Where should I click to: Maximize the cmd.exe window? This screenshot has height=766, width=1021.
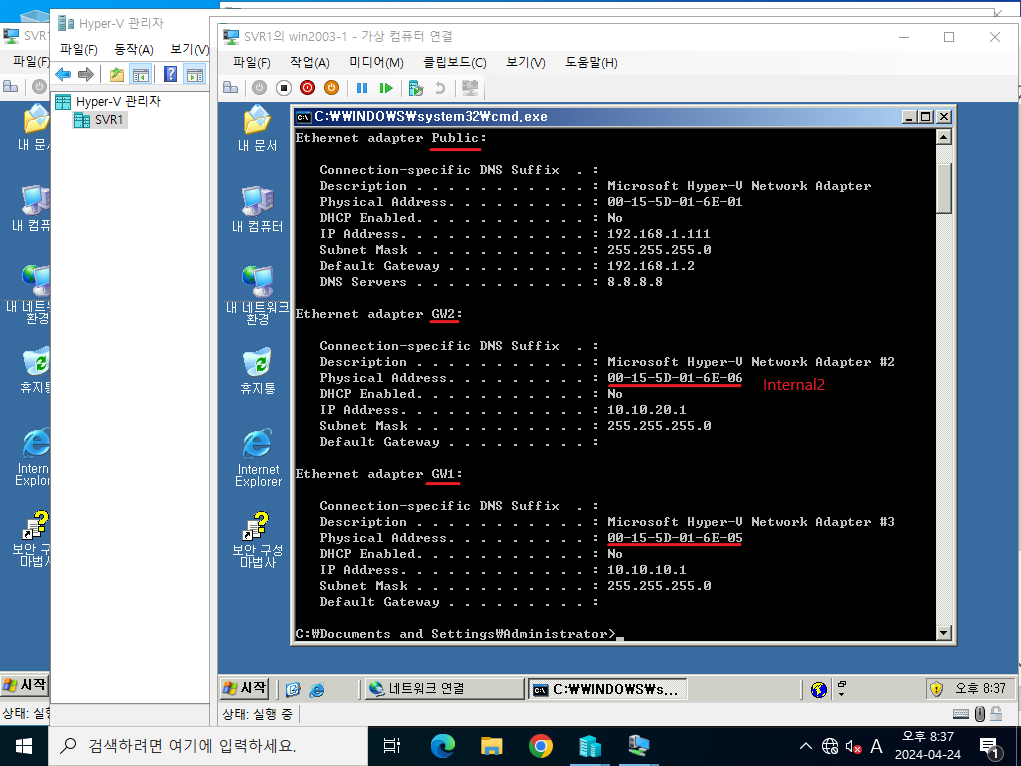point(926,117)
